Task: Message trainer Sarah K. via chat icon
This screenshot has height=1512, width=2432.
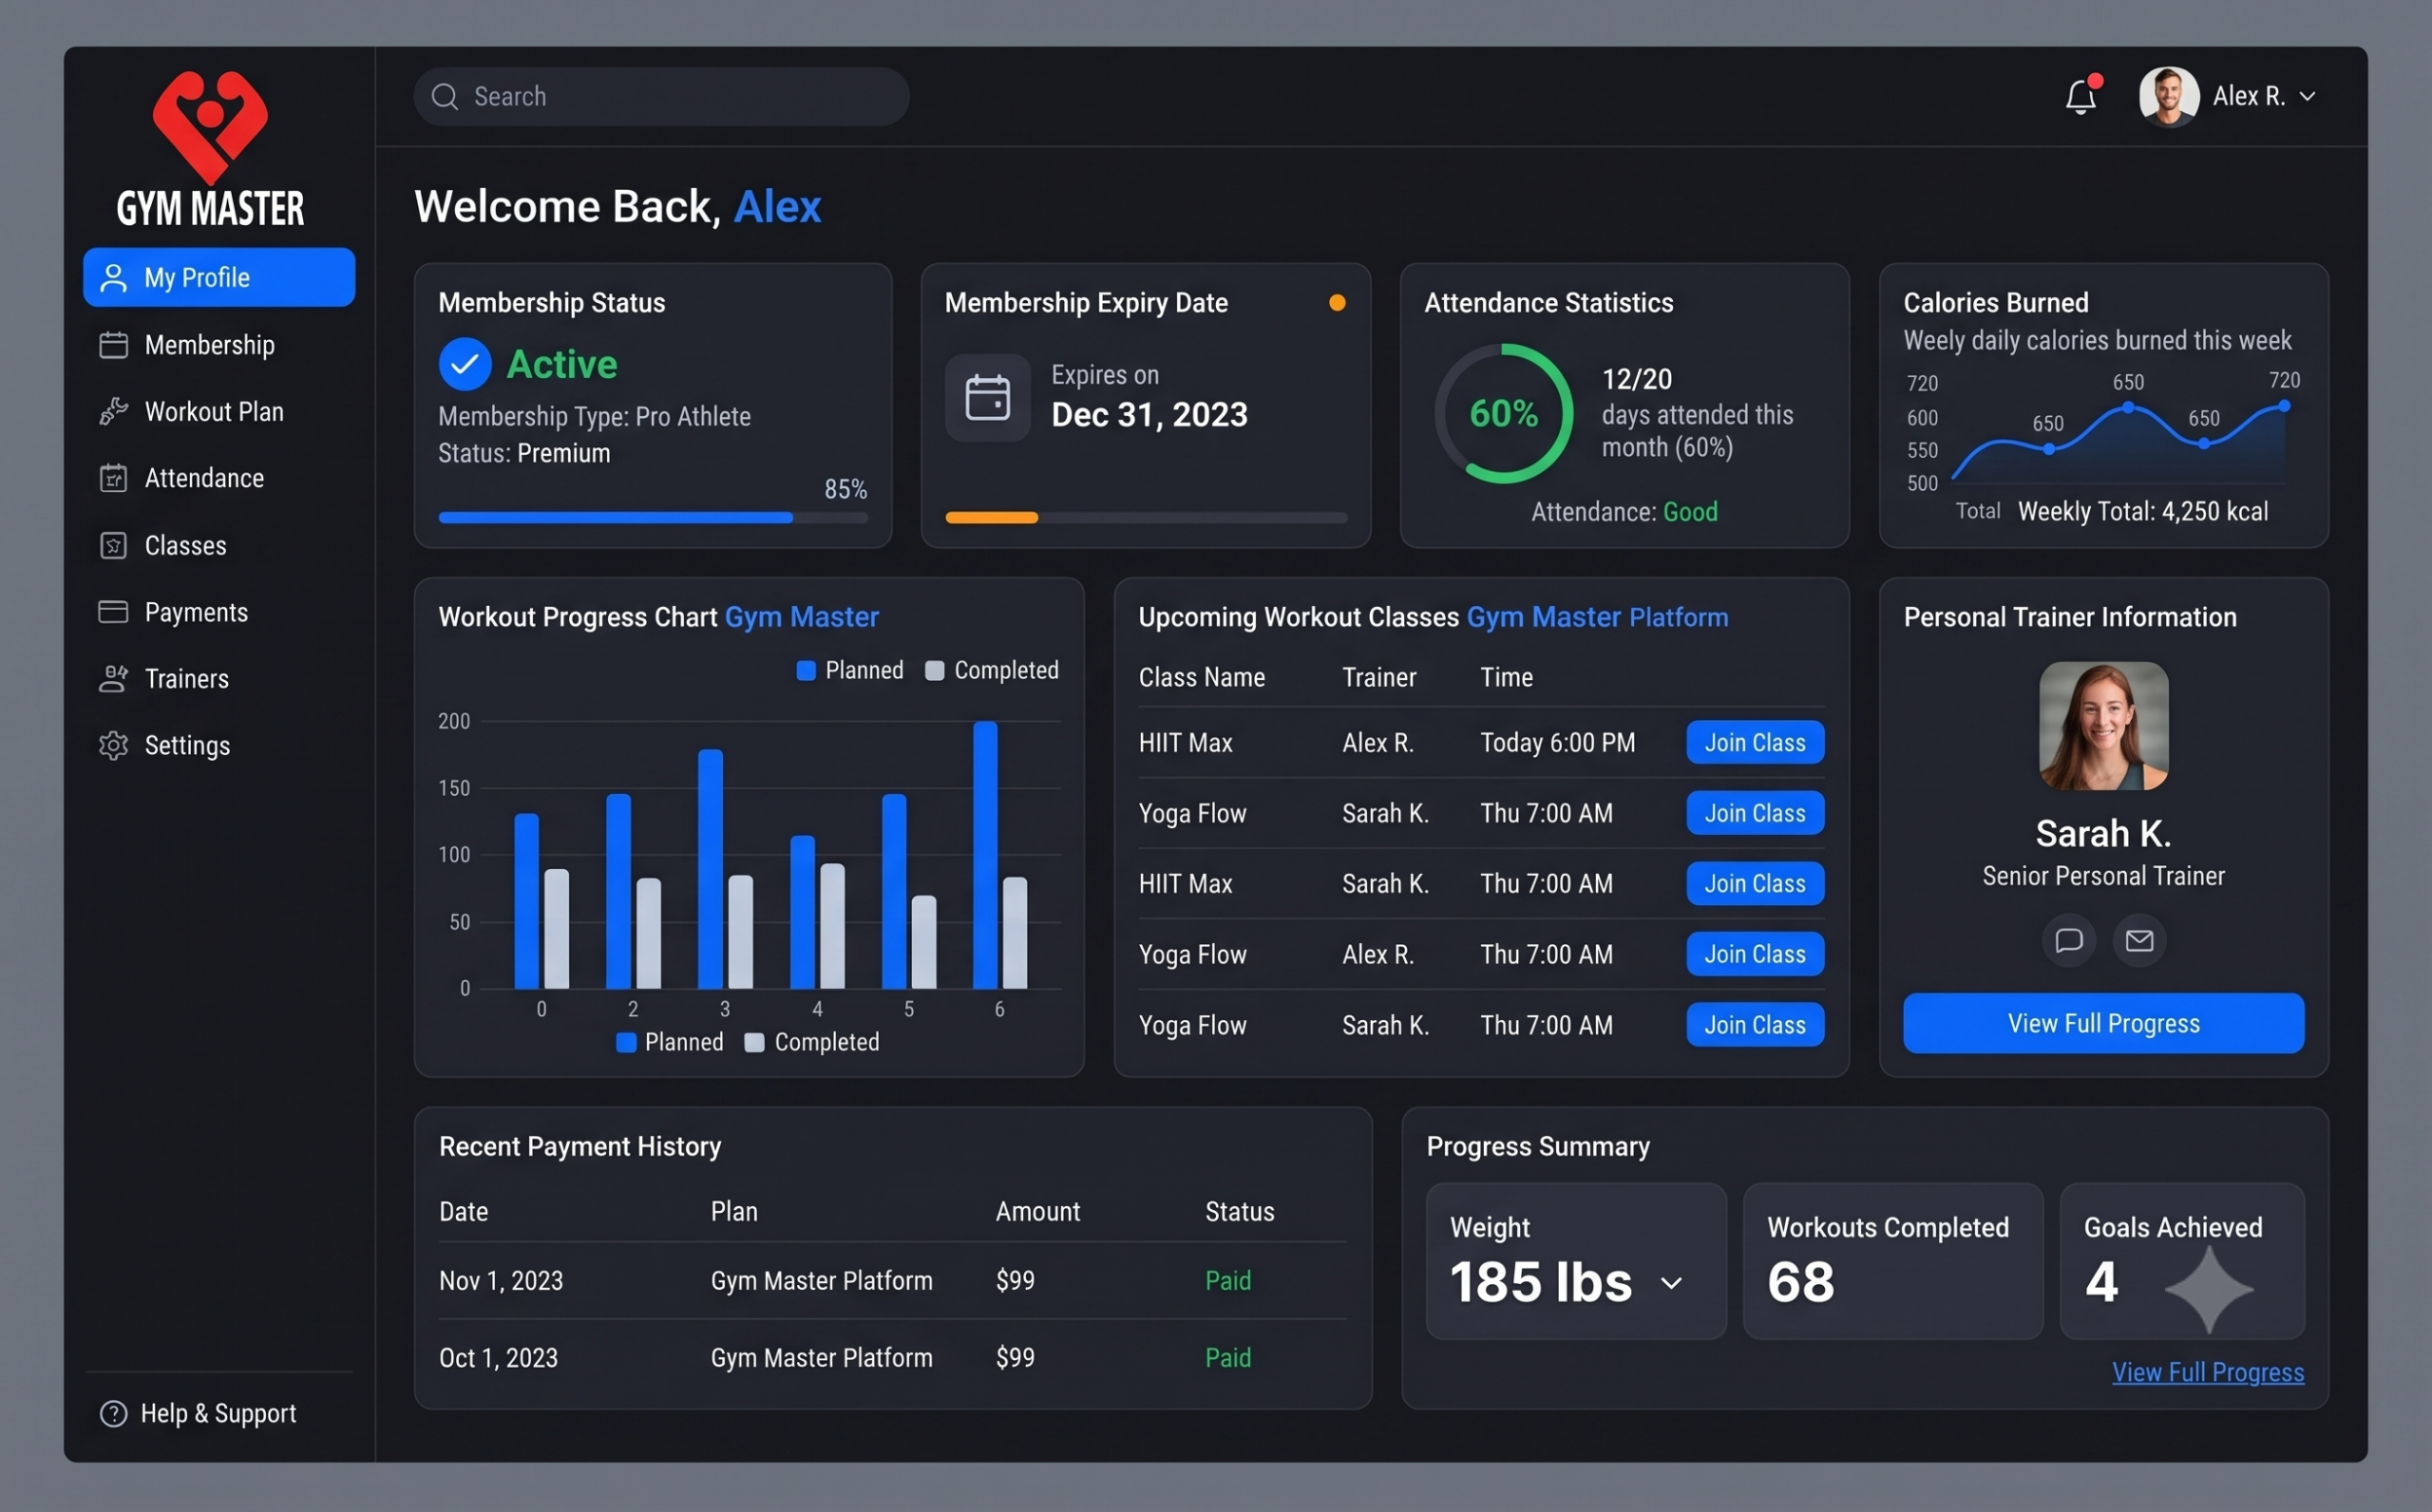Action: point(2069,940)
